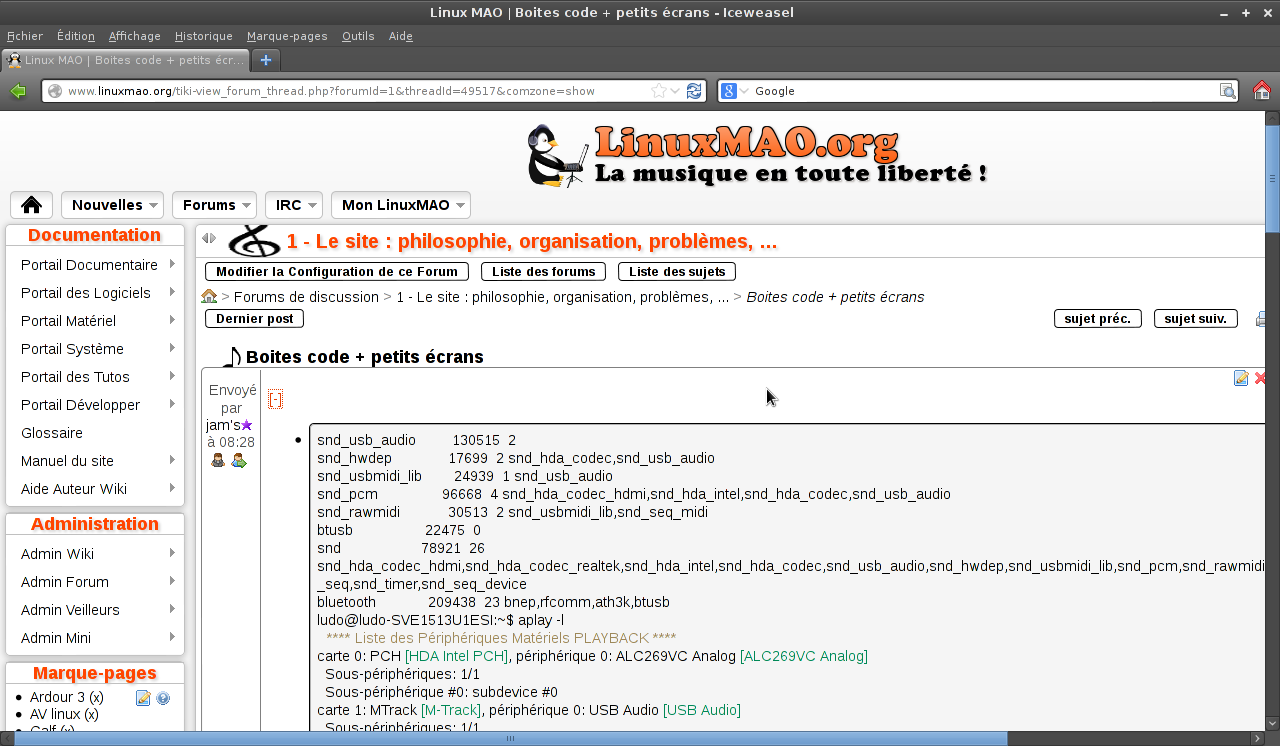This screenshot has height=746, width=1280.
Task: Open the Outils menu
Action: (358, 36)
